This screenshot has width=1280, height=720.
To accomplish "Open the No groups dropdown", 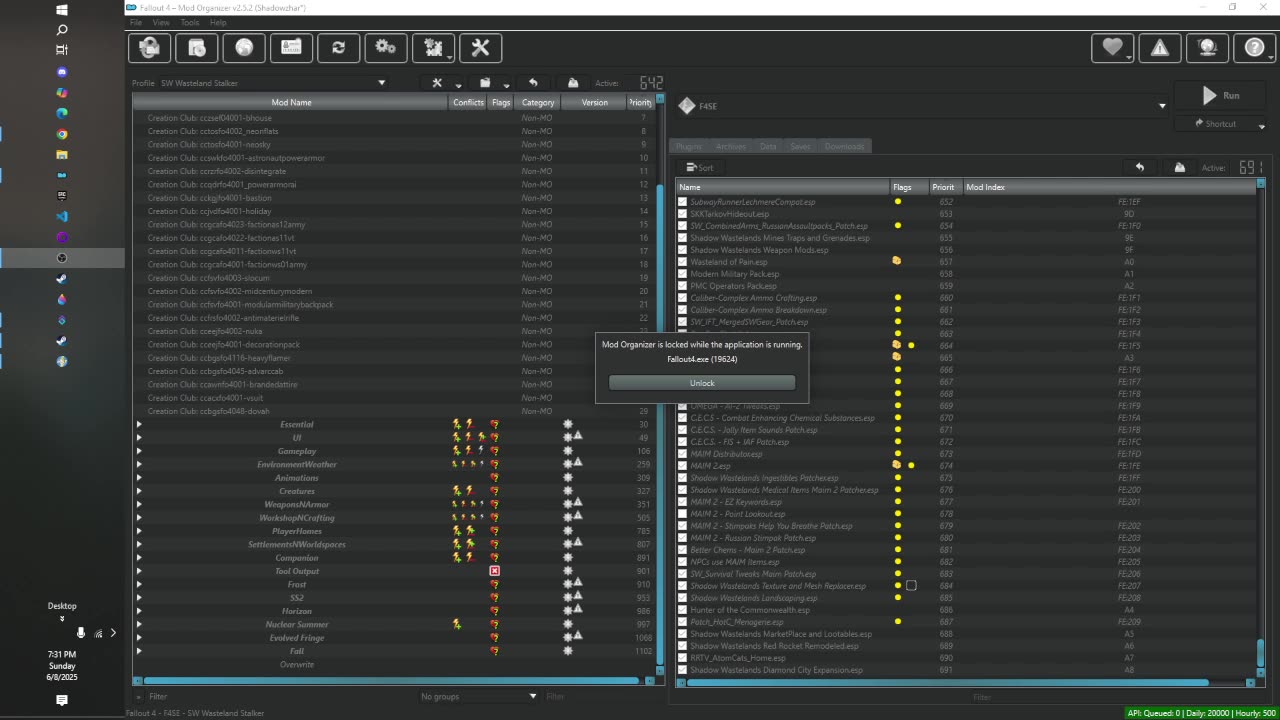I will click(x=479, y=696).
